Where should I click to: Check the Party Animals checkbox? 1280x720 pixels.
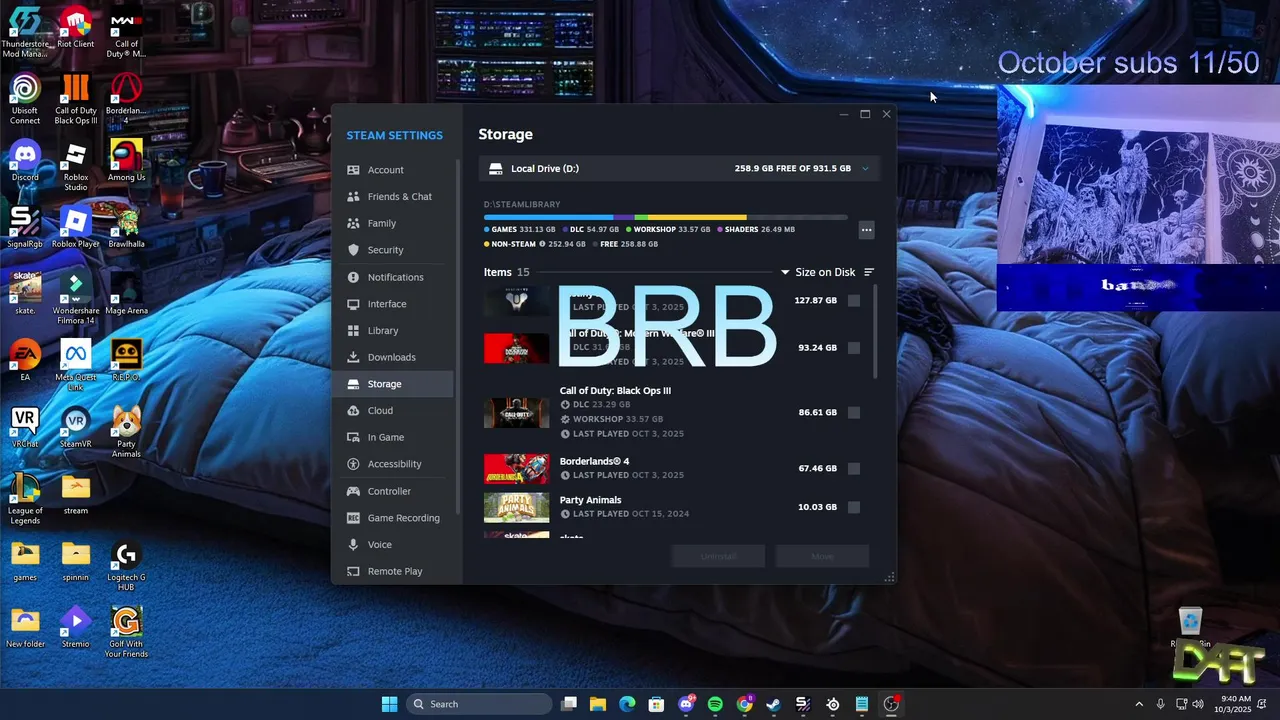(x=854, y=507)
